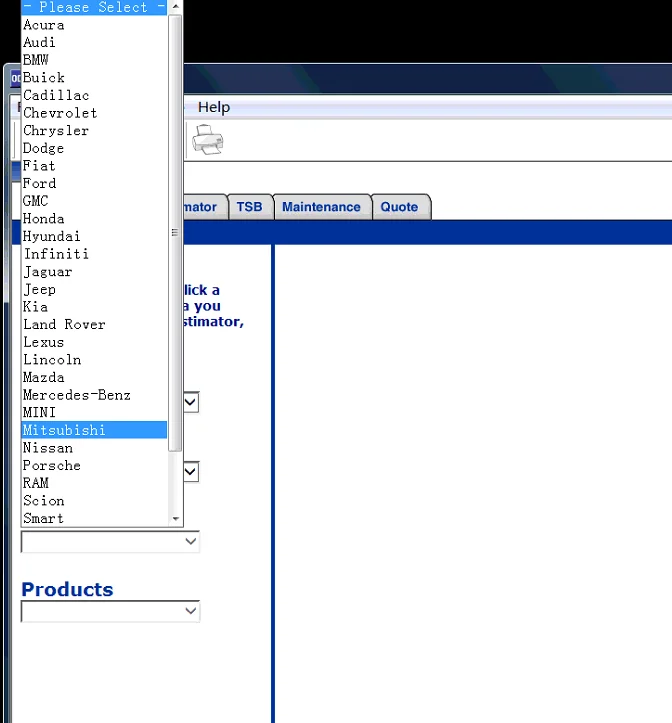Click the first partially hidden dropdown arrow

191,403
